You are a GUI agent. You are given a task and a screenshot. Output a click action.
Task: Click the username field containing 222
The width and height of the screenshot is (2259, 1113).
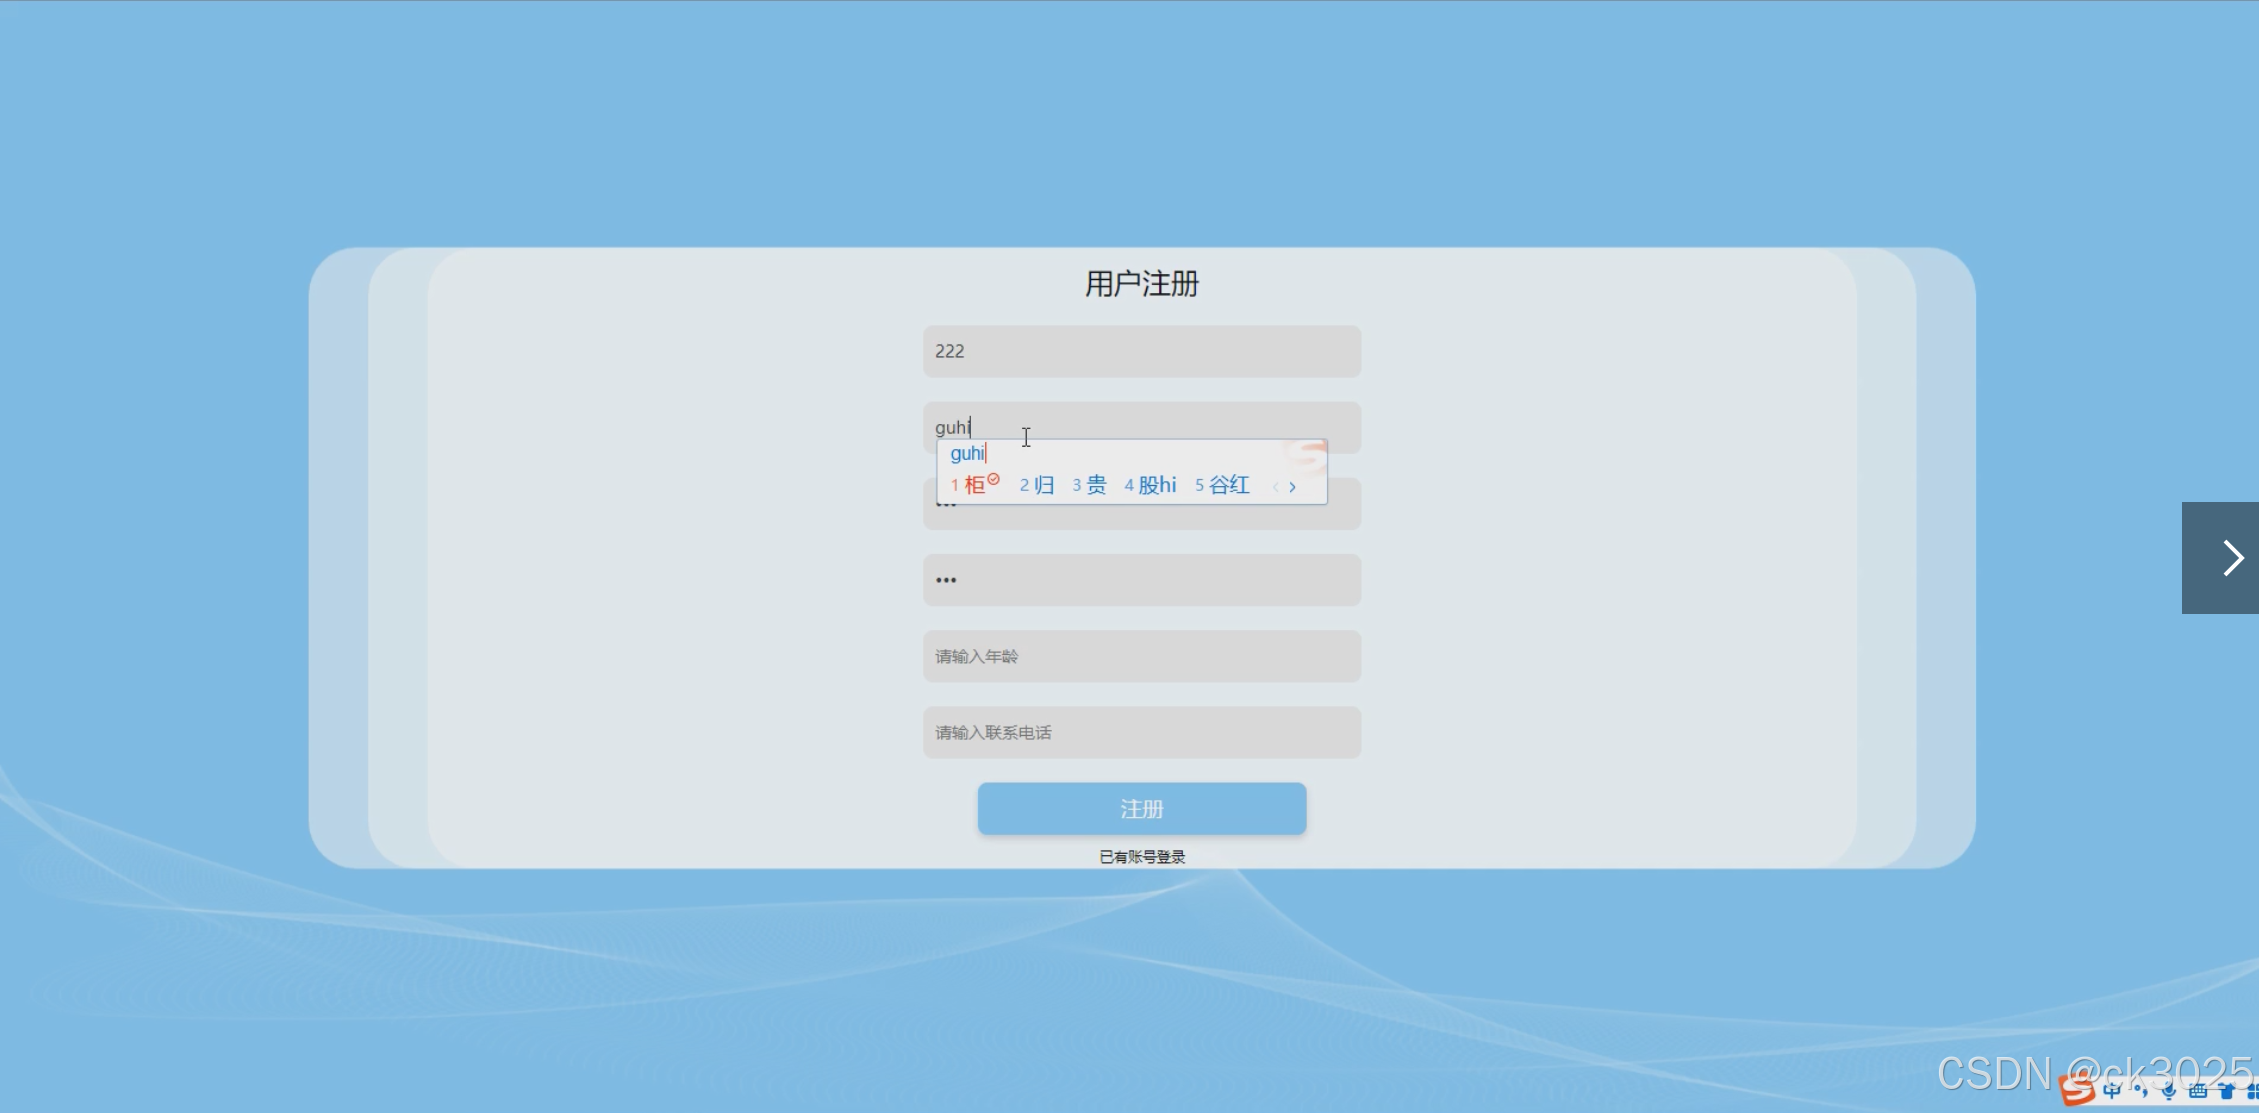[1141, 351]
